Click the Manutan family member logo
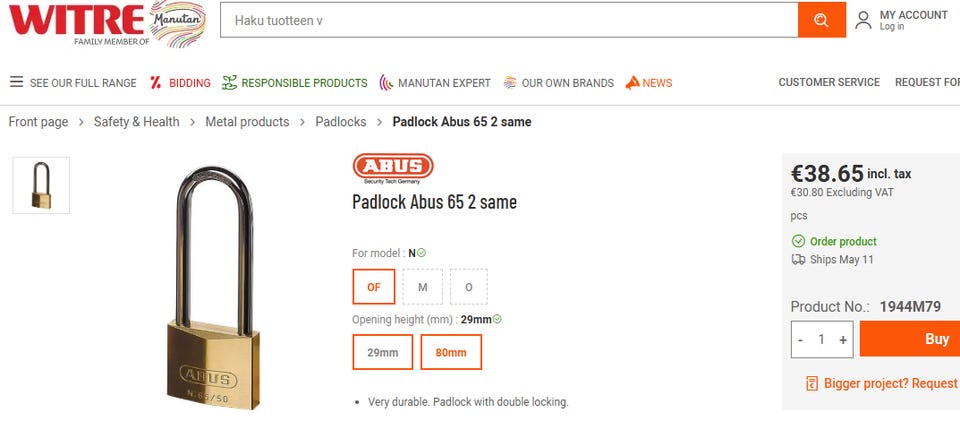Screen dimensions: 960x421 point(178,23)
